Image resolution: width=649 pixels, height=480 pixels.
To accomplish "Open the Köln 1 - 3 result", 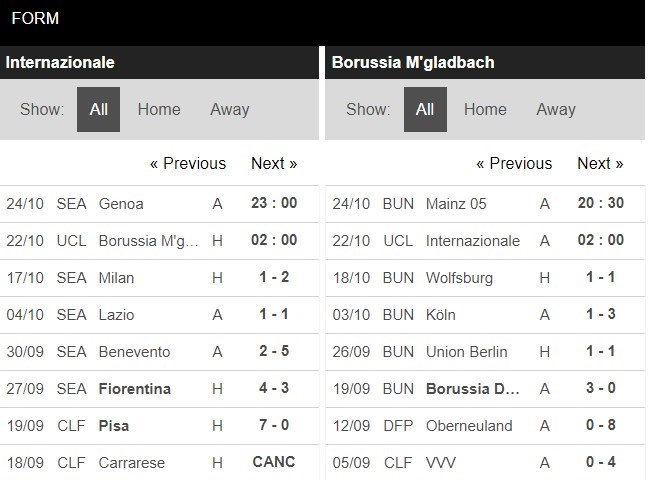I will (x=600, y=314).
